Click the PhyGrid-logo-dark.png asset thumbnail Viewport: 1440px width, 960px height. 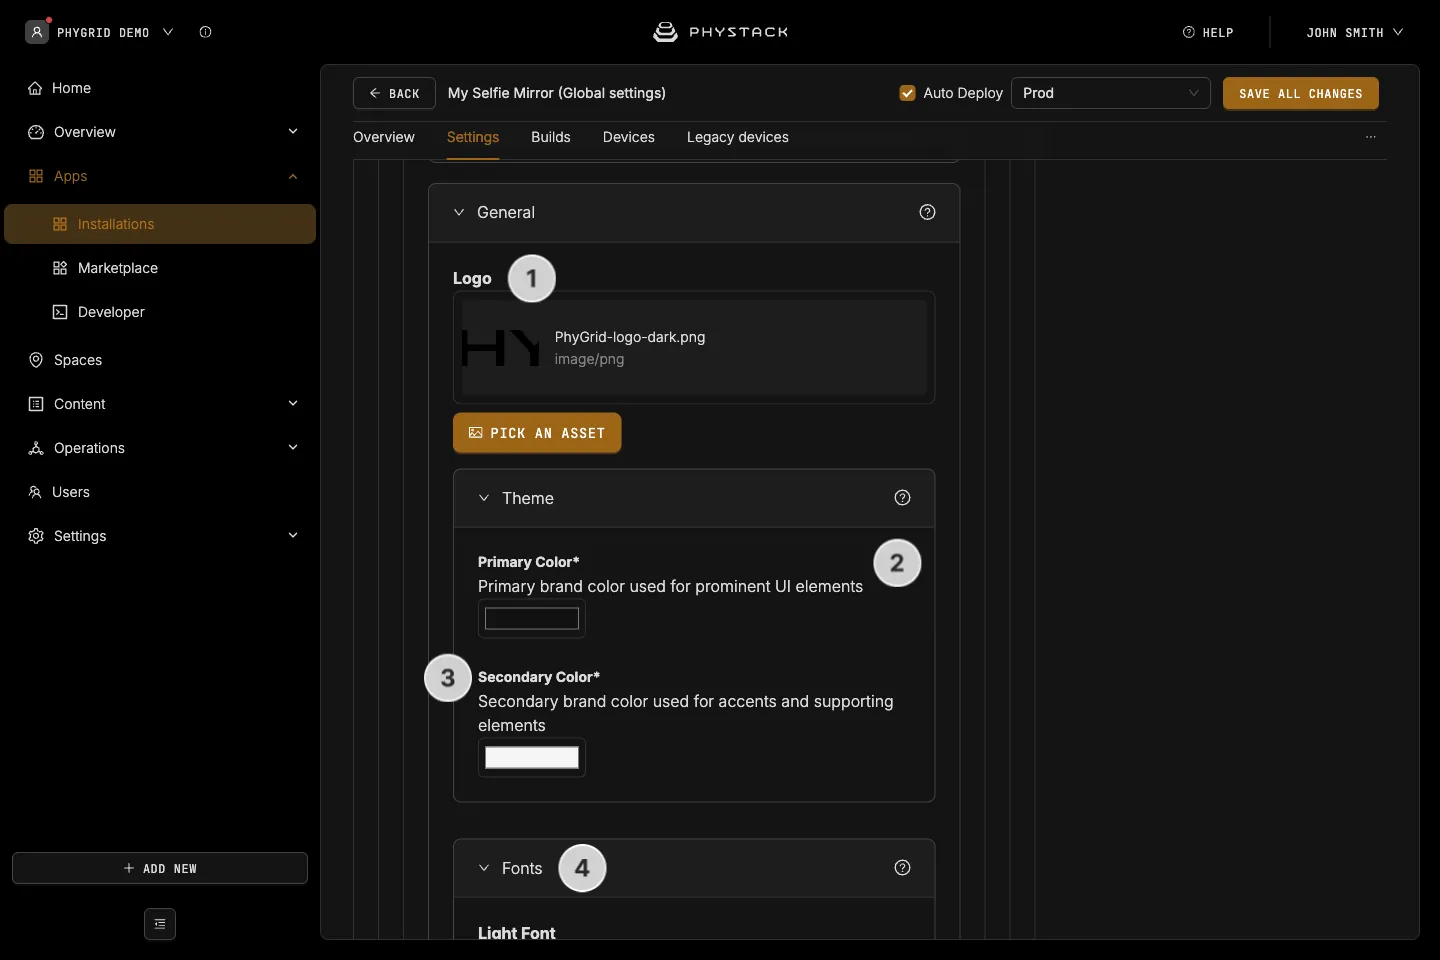pos(501,348)
